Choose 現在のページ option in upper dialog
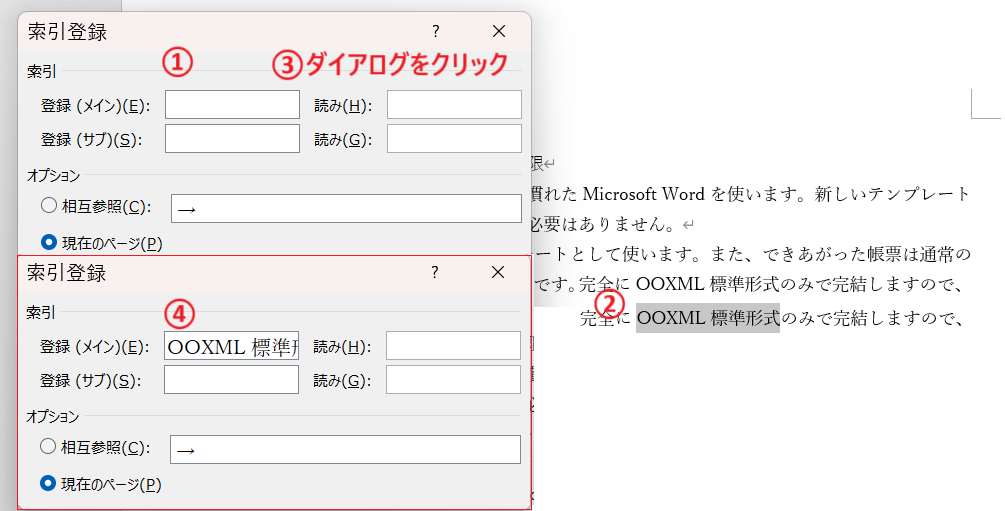Viewport: 1005px width, 511px height. click(49, 242)
